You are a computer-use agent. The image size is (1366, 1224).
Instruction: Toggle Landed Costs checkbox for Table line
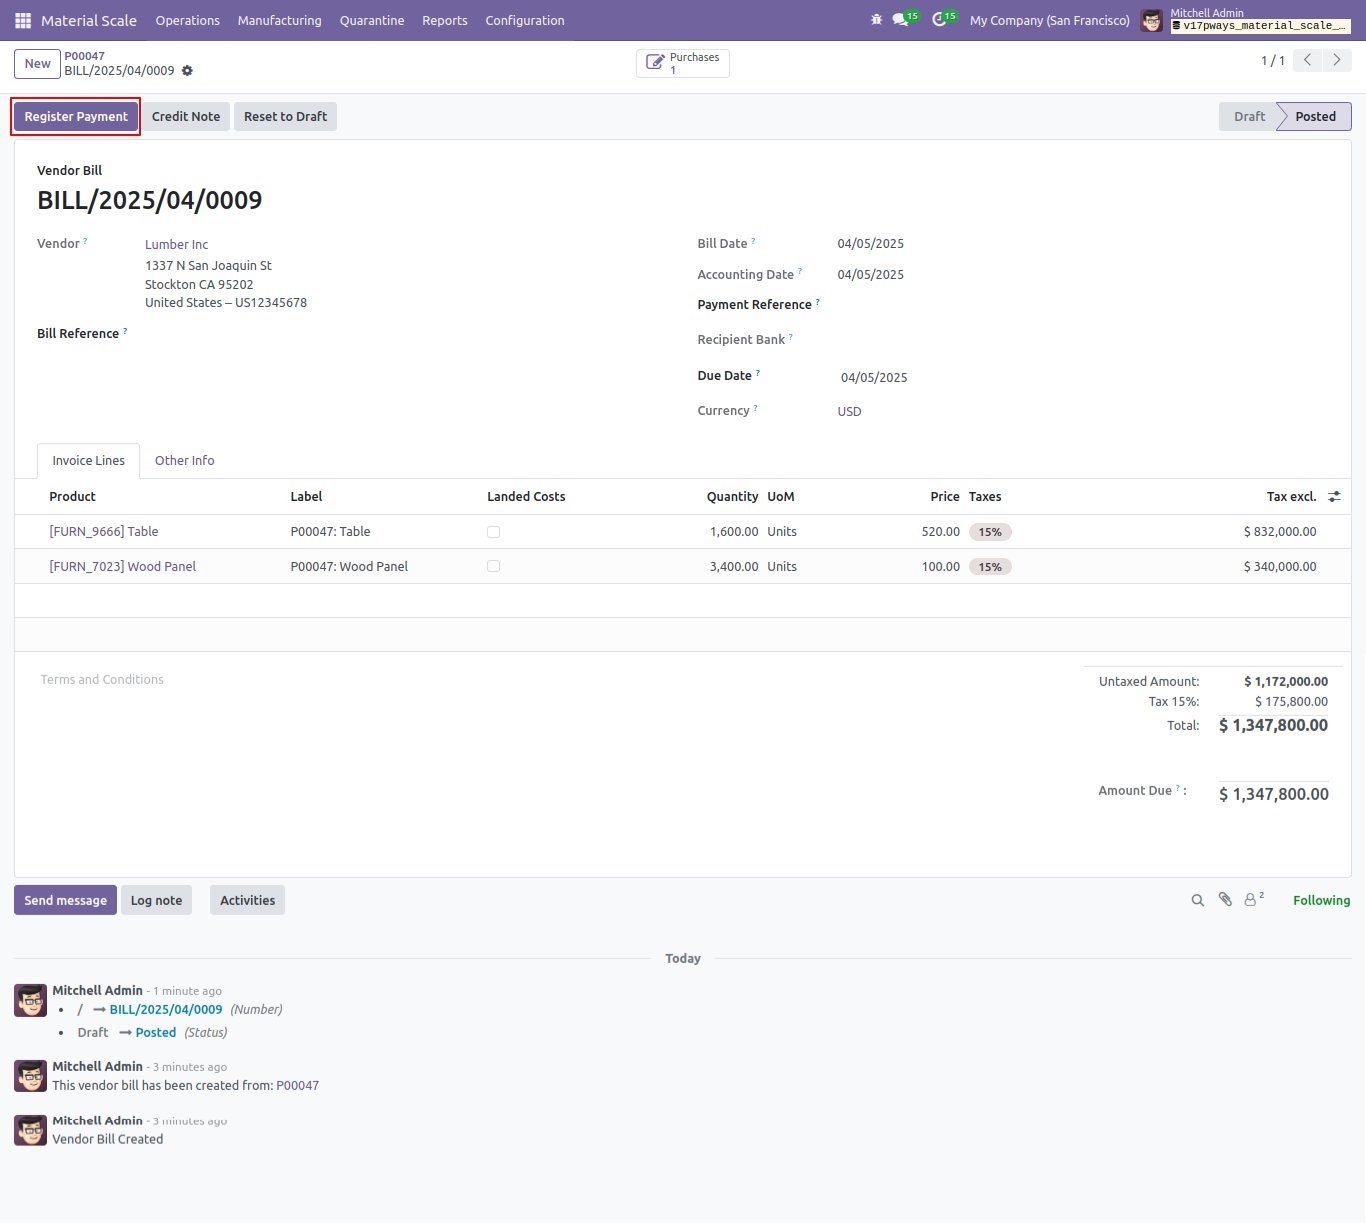click(x=493, y=532)
